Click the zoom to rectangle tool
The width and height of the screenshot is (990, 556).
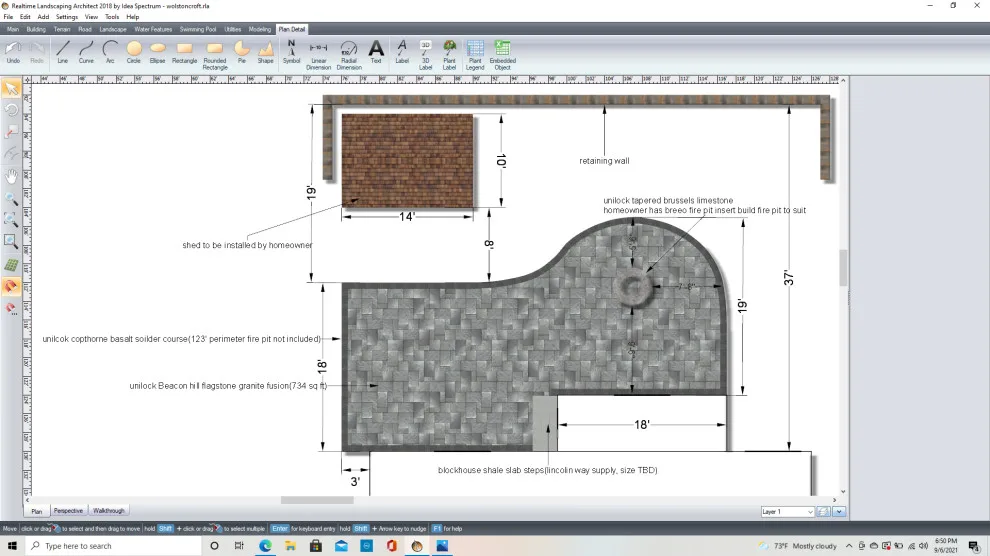pyautogui.click(x=11, y=240)
